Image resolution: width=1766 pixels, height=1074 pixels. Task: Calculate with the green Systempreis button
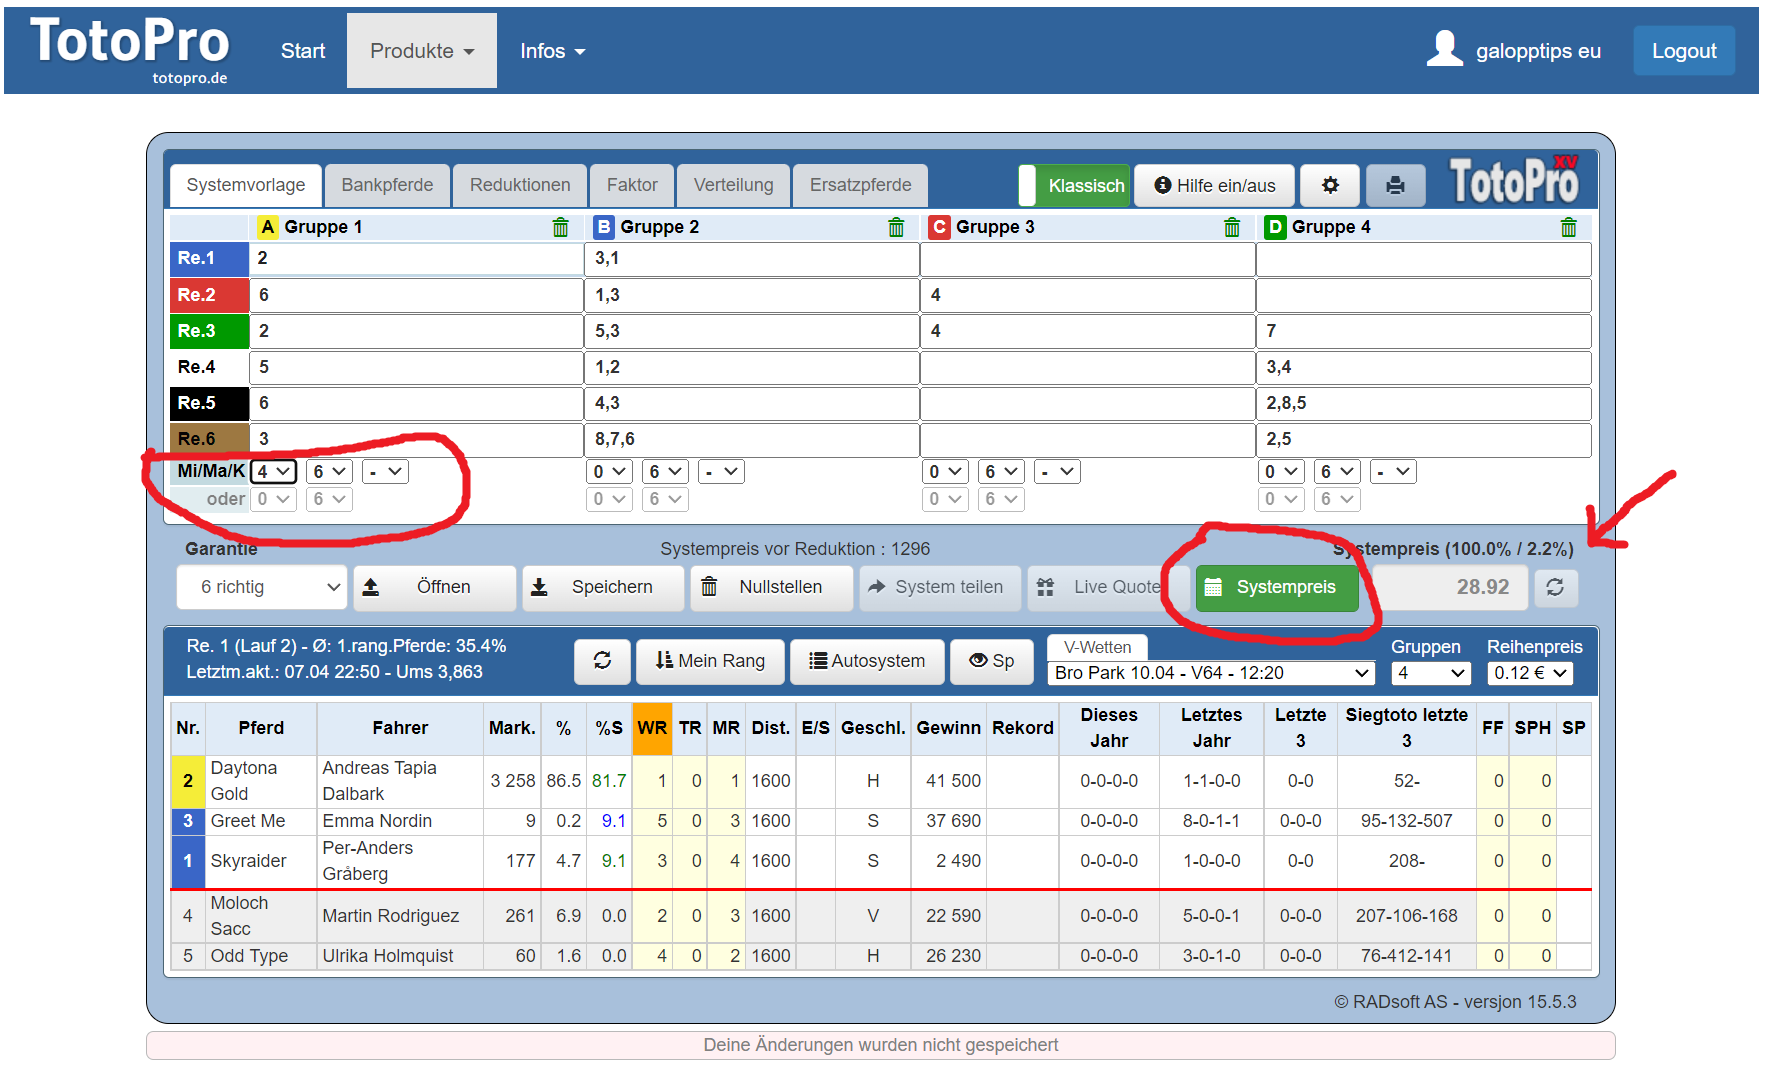[x=1277, y=587]
